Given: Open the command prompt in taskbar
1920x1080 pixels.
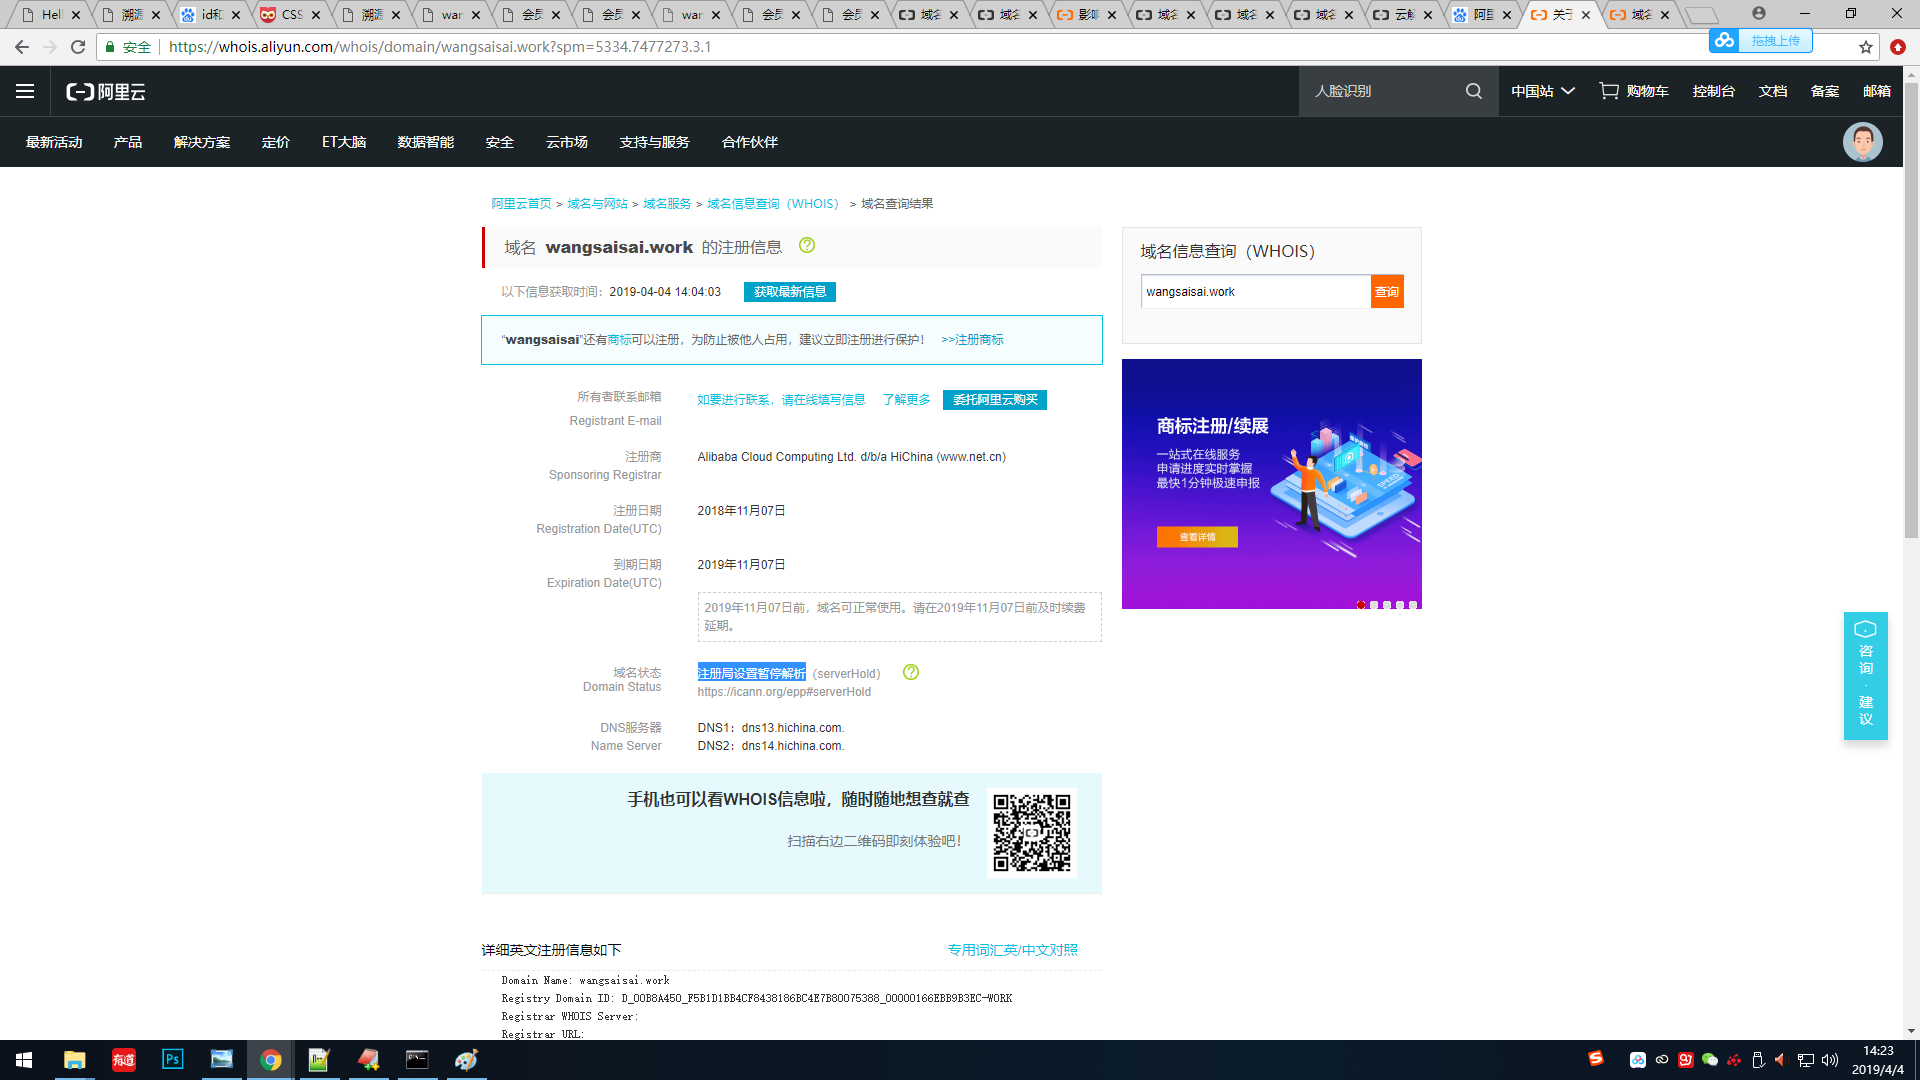Looking at the screenshot, I should (x=417, y=1060).
